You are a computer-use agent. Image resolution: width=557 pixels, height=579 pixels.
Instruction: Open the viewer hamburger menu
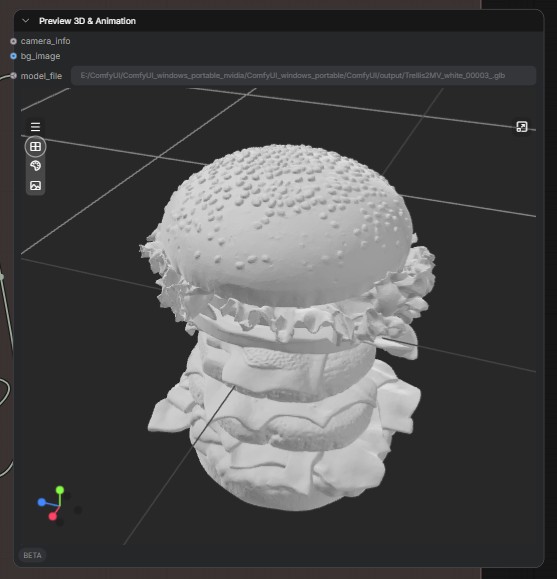coord(35,127)
